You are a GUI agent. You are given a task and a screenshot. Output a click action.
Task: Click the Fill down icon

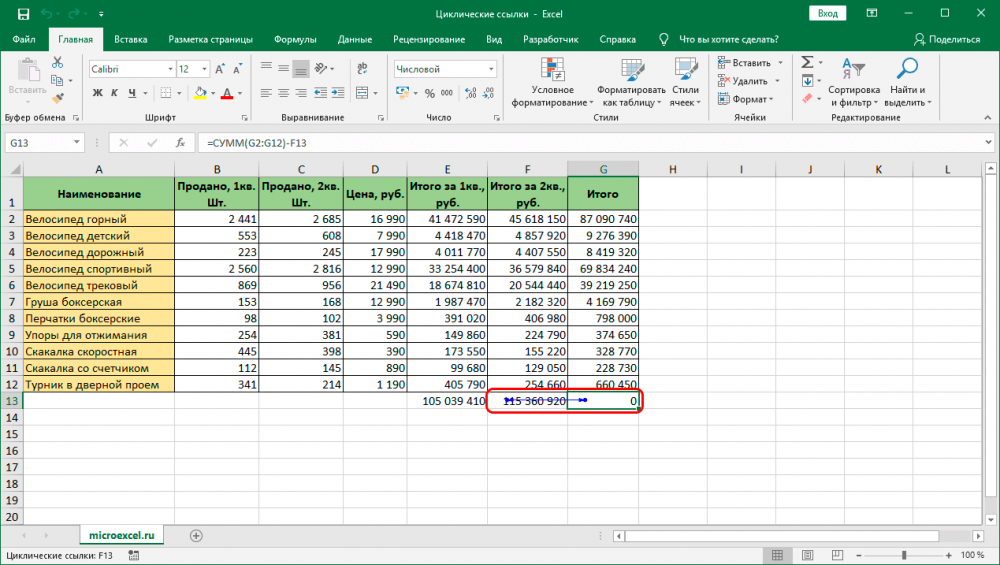click(807, 80)
